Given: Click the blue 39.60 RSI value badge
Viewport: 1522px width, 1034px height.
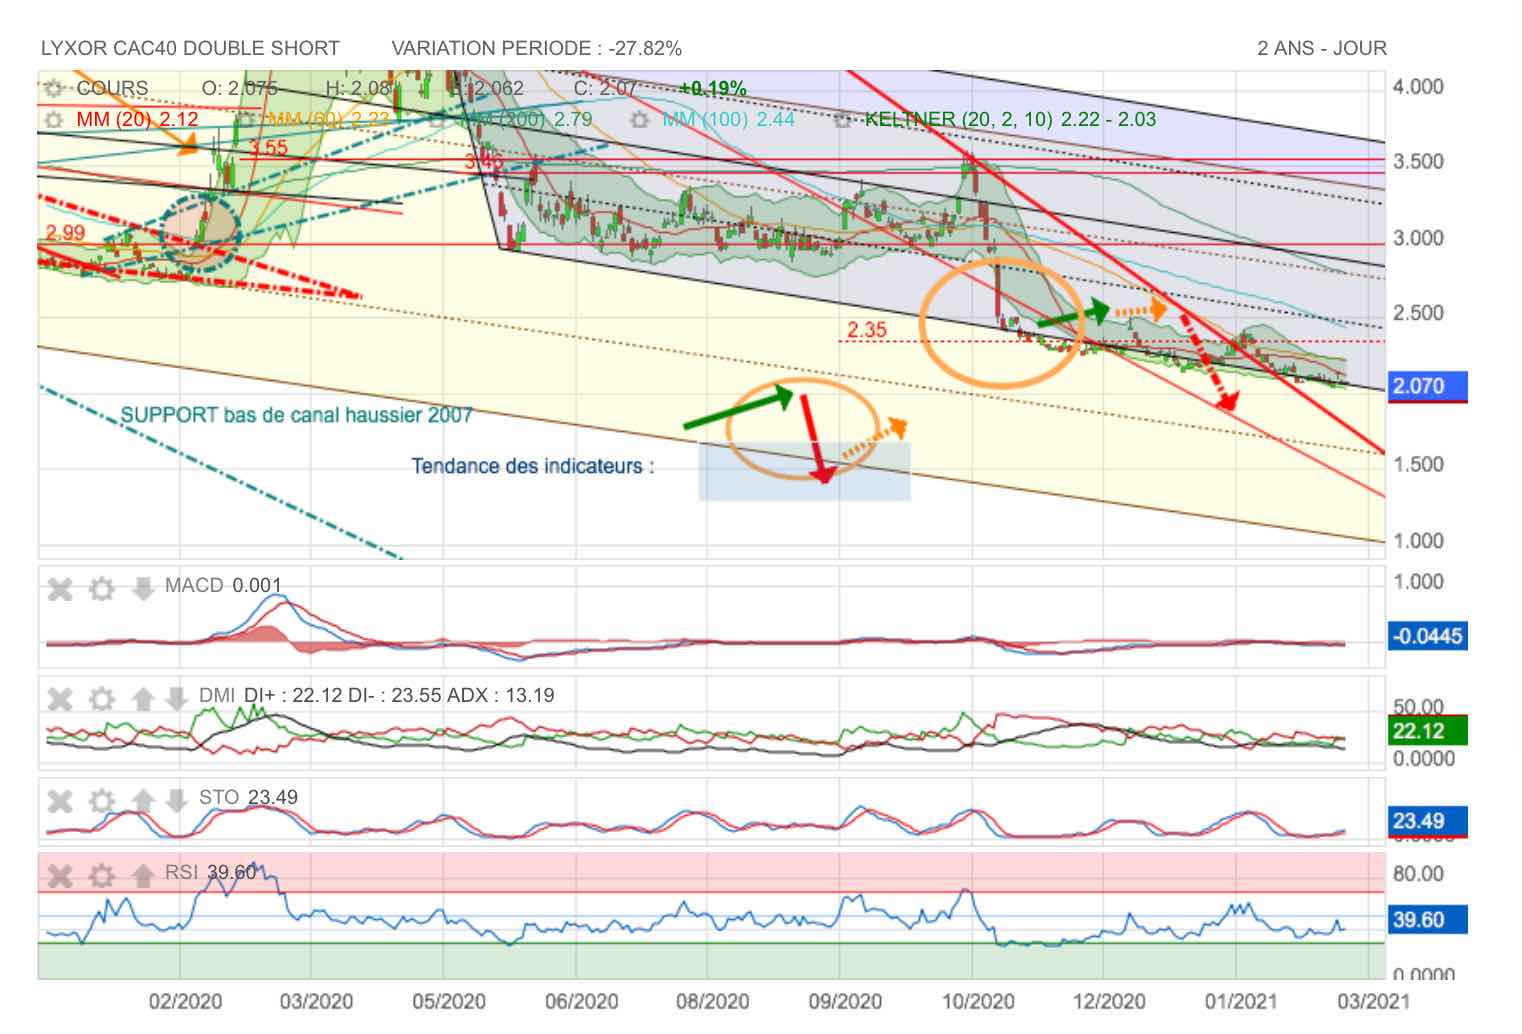Looking at the screenshot, I should [x=1428, y=919].
